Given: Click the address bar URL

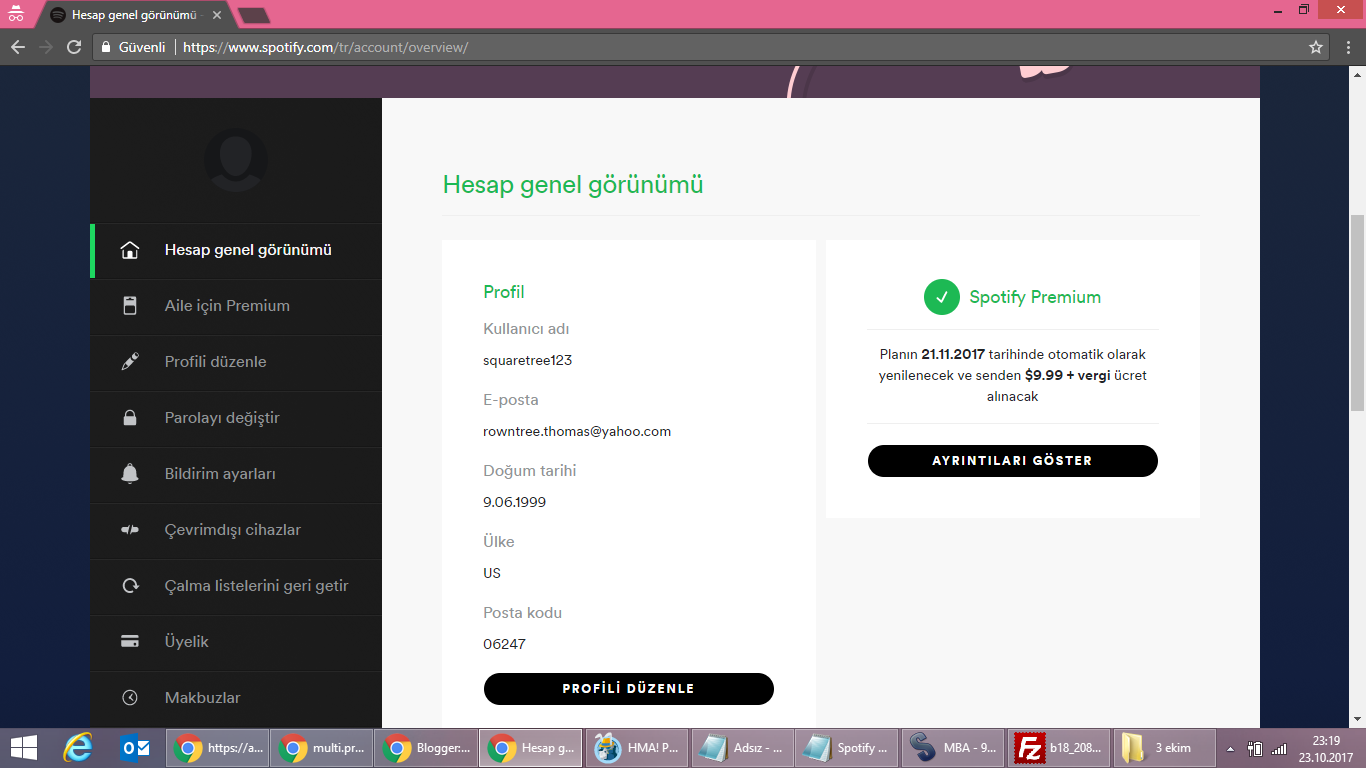Looking at the screenshot, I should [326, 47].
